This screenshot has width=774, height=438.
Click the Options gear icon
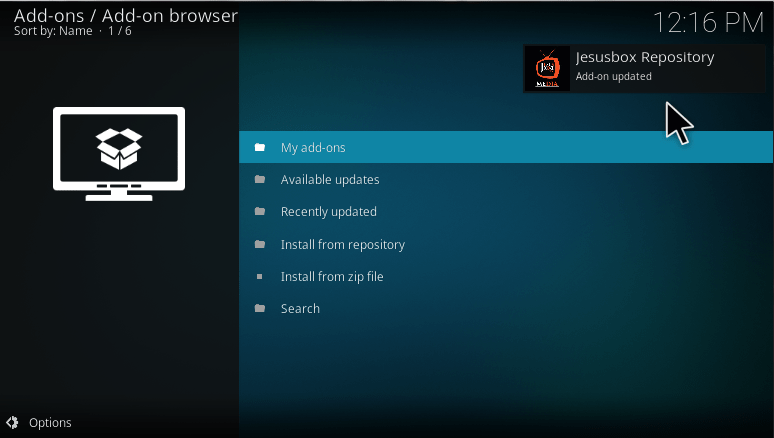click(x=13, y=422)
